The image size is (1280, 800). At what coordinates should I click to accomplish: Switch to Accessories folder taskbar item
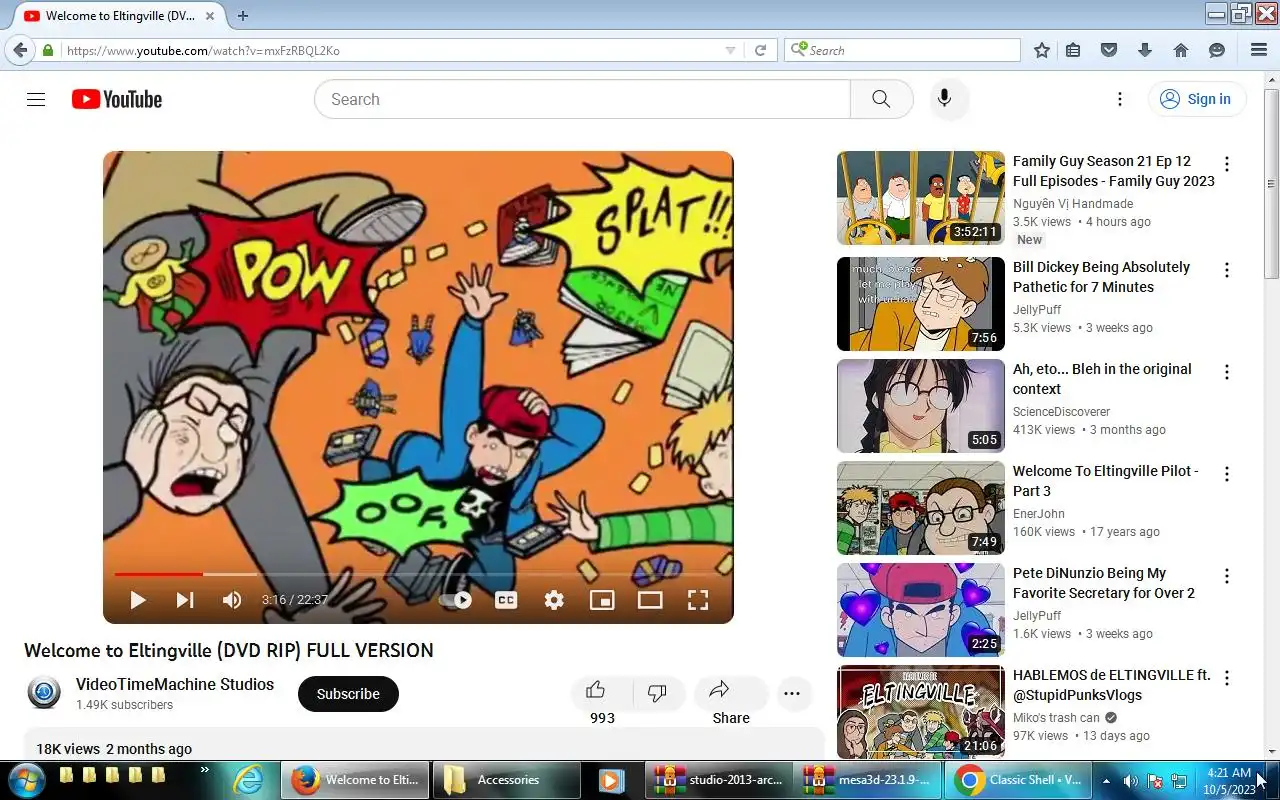pyautogui.click(x=505, y=780)
